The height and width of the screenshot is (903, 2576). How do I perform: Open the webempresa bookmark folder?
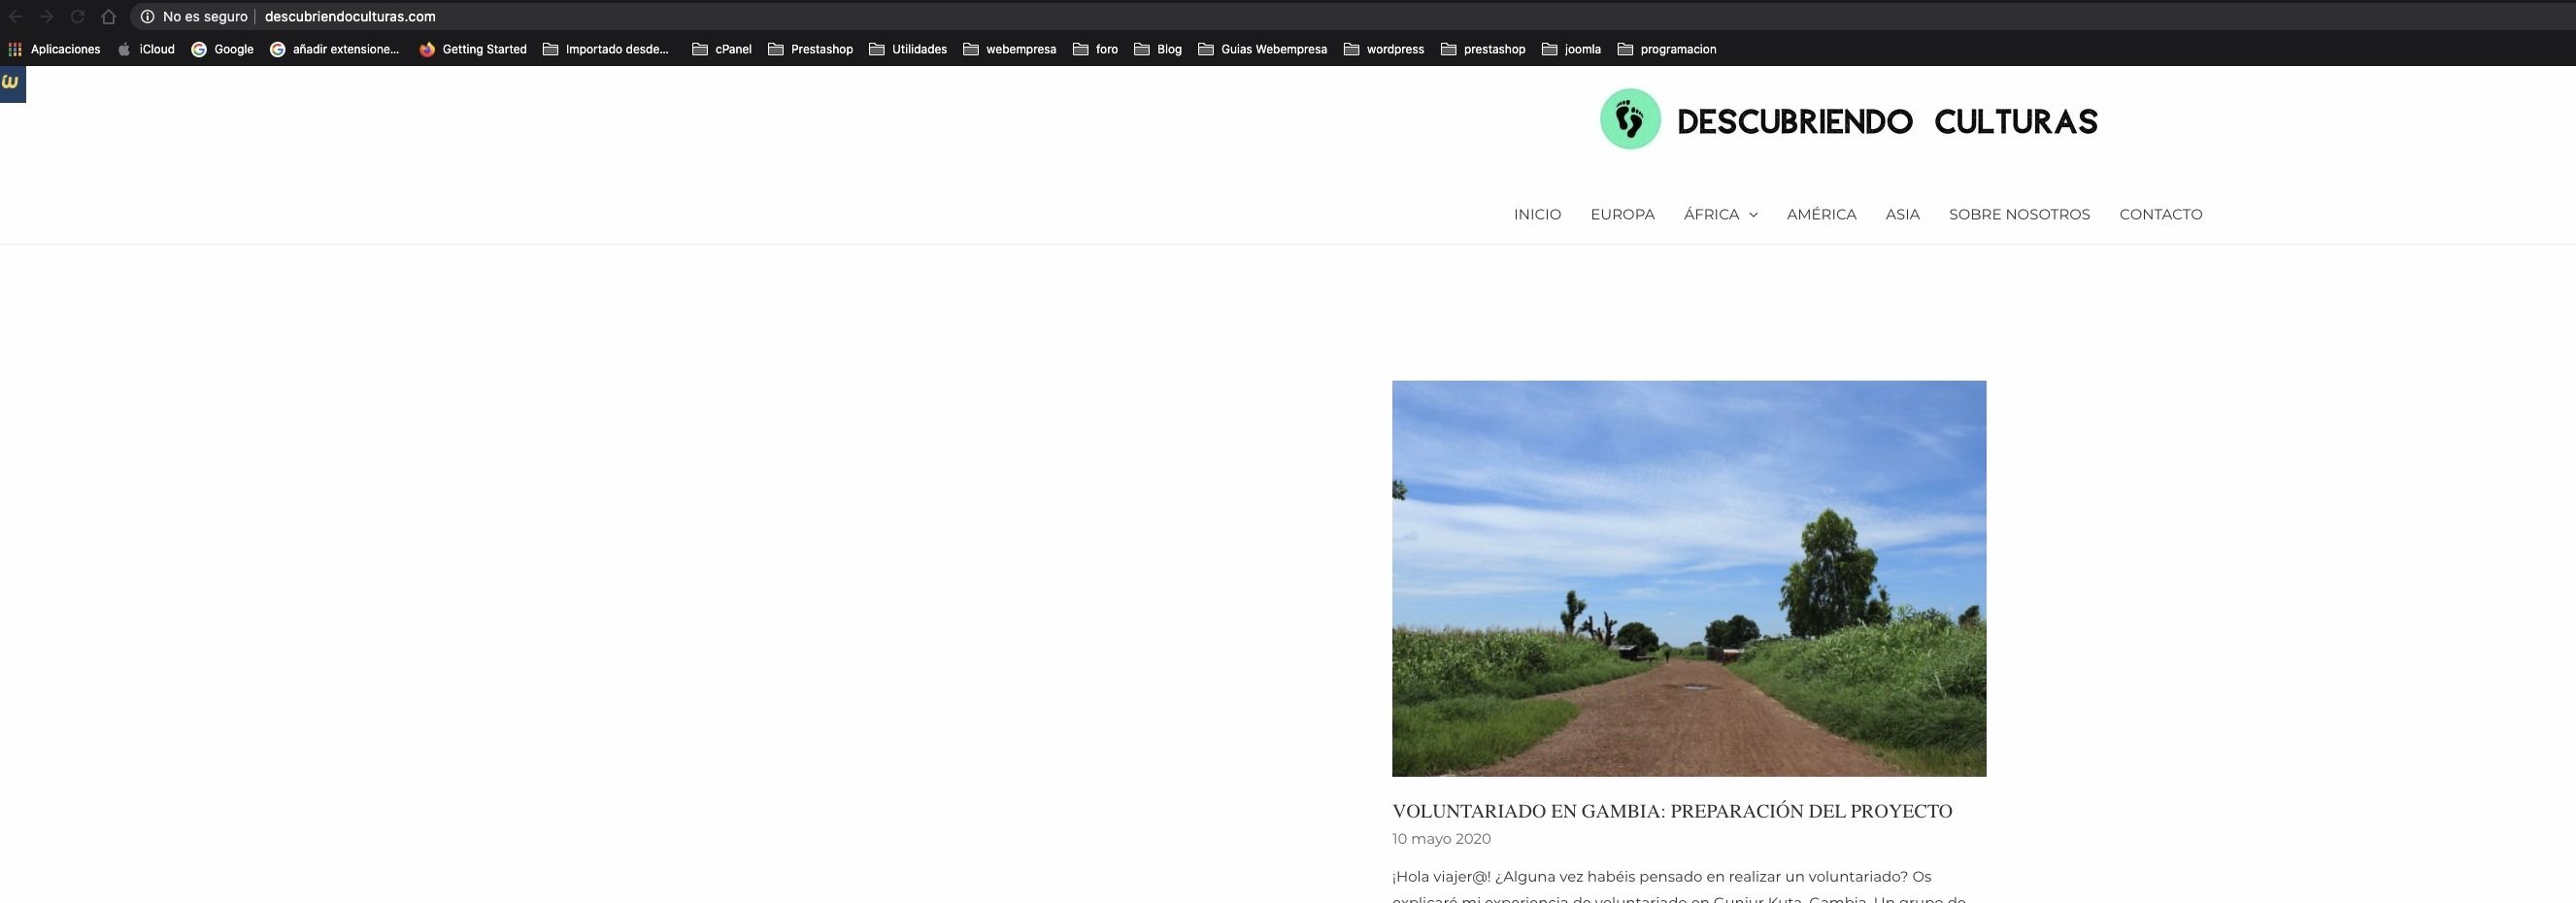coord(1010,49)
